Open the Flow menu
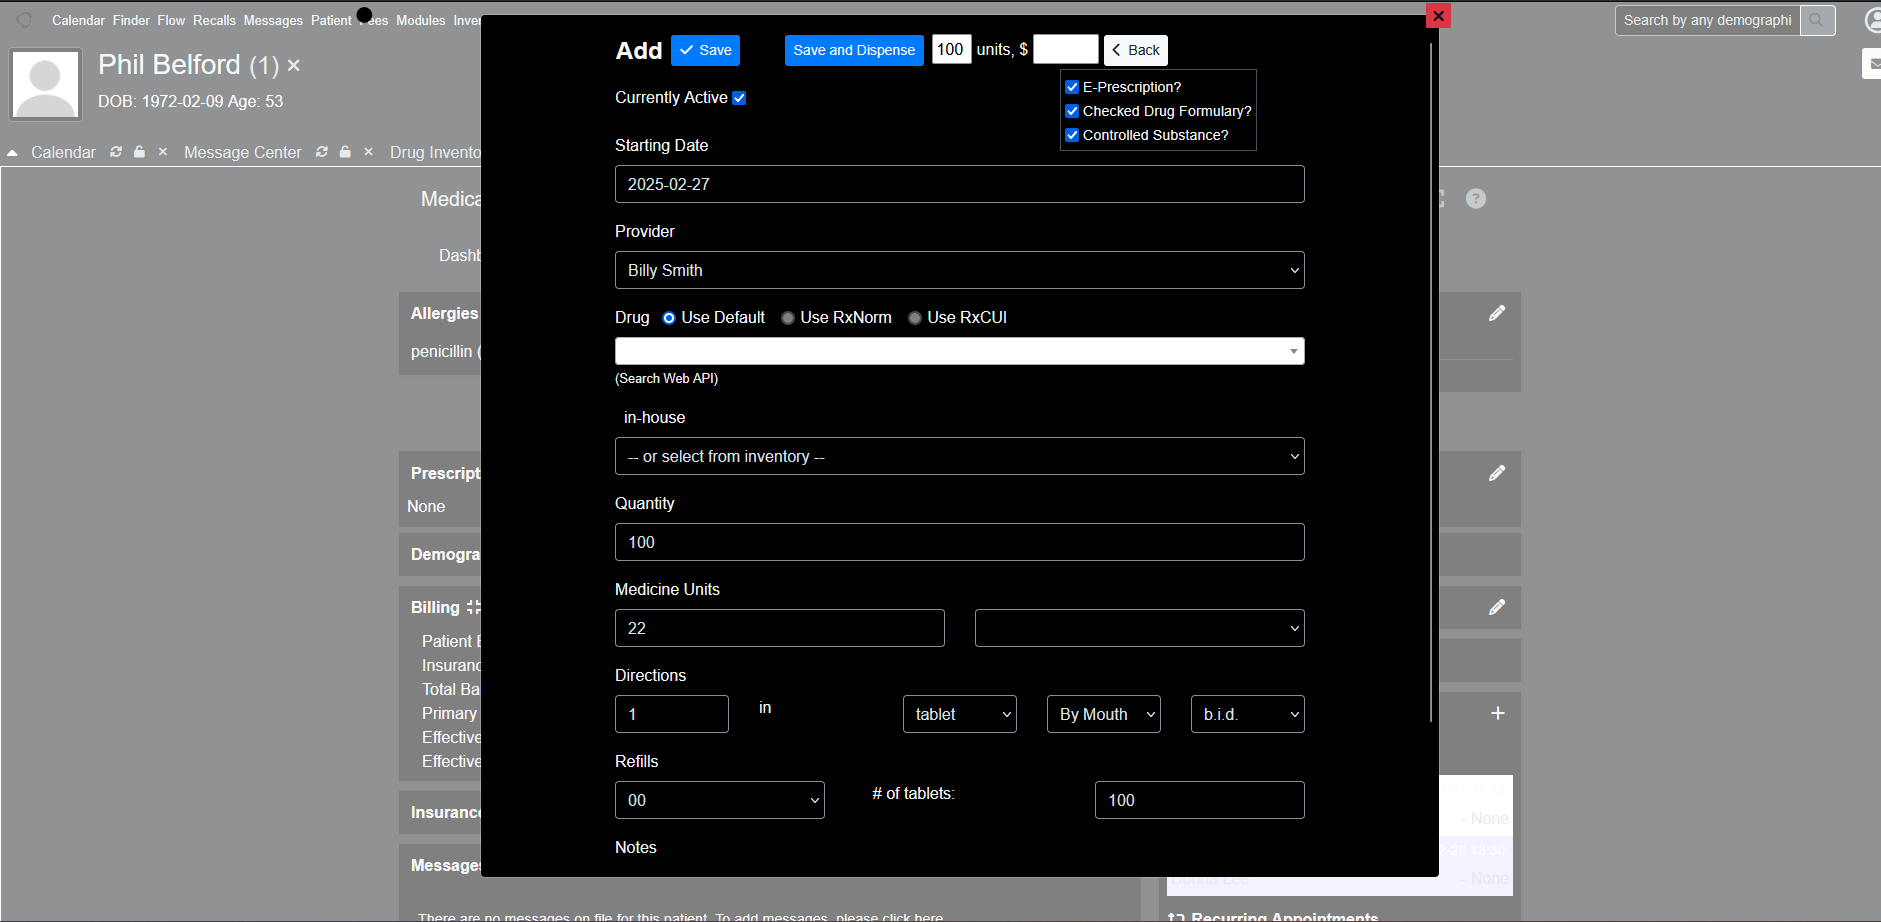The width and height of the screenshot is (1881, 922). (x=171, y=20)
